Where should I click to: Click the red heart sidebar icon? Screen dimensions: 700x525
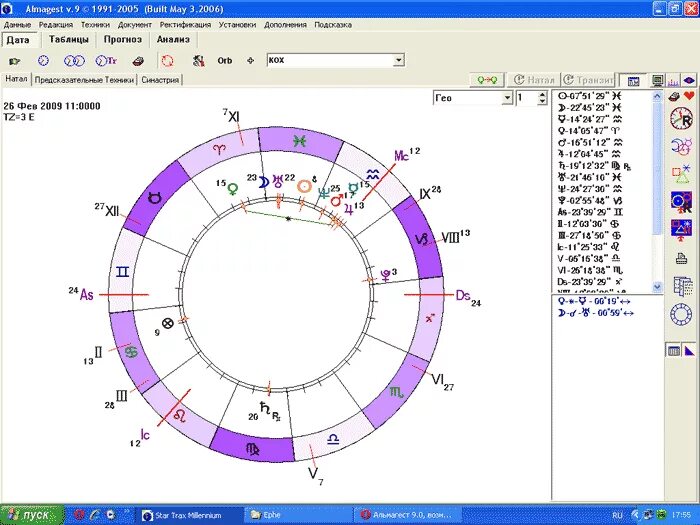click(x=690, y=96)
